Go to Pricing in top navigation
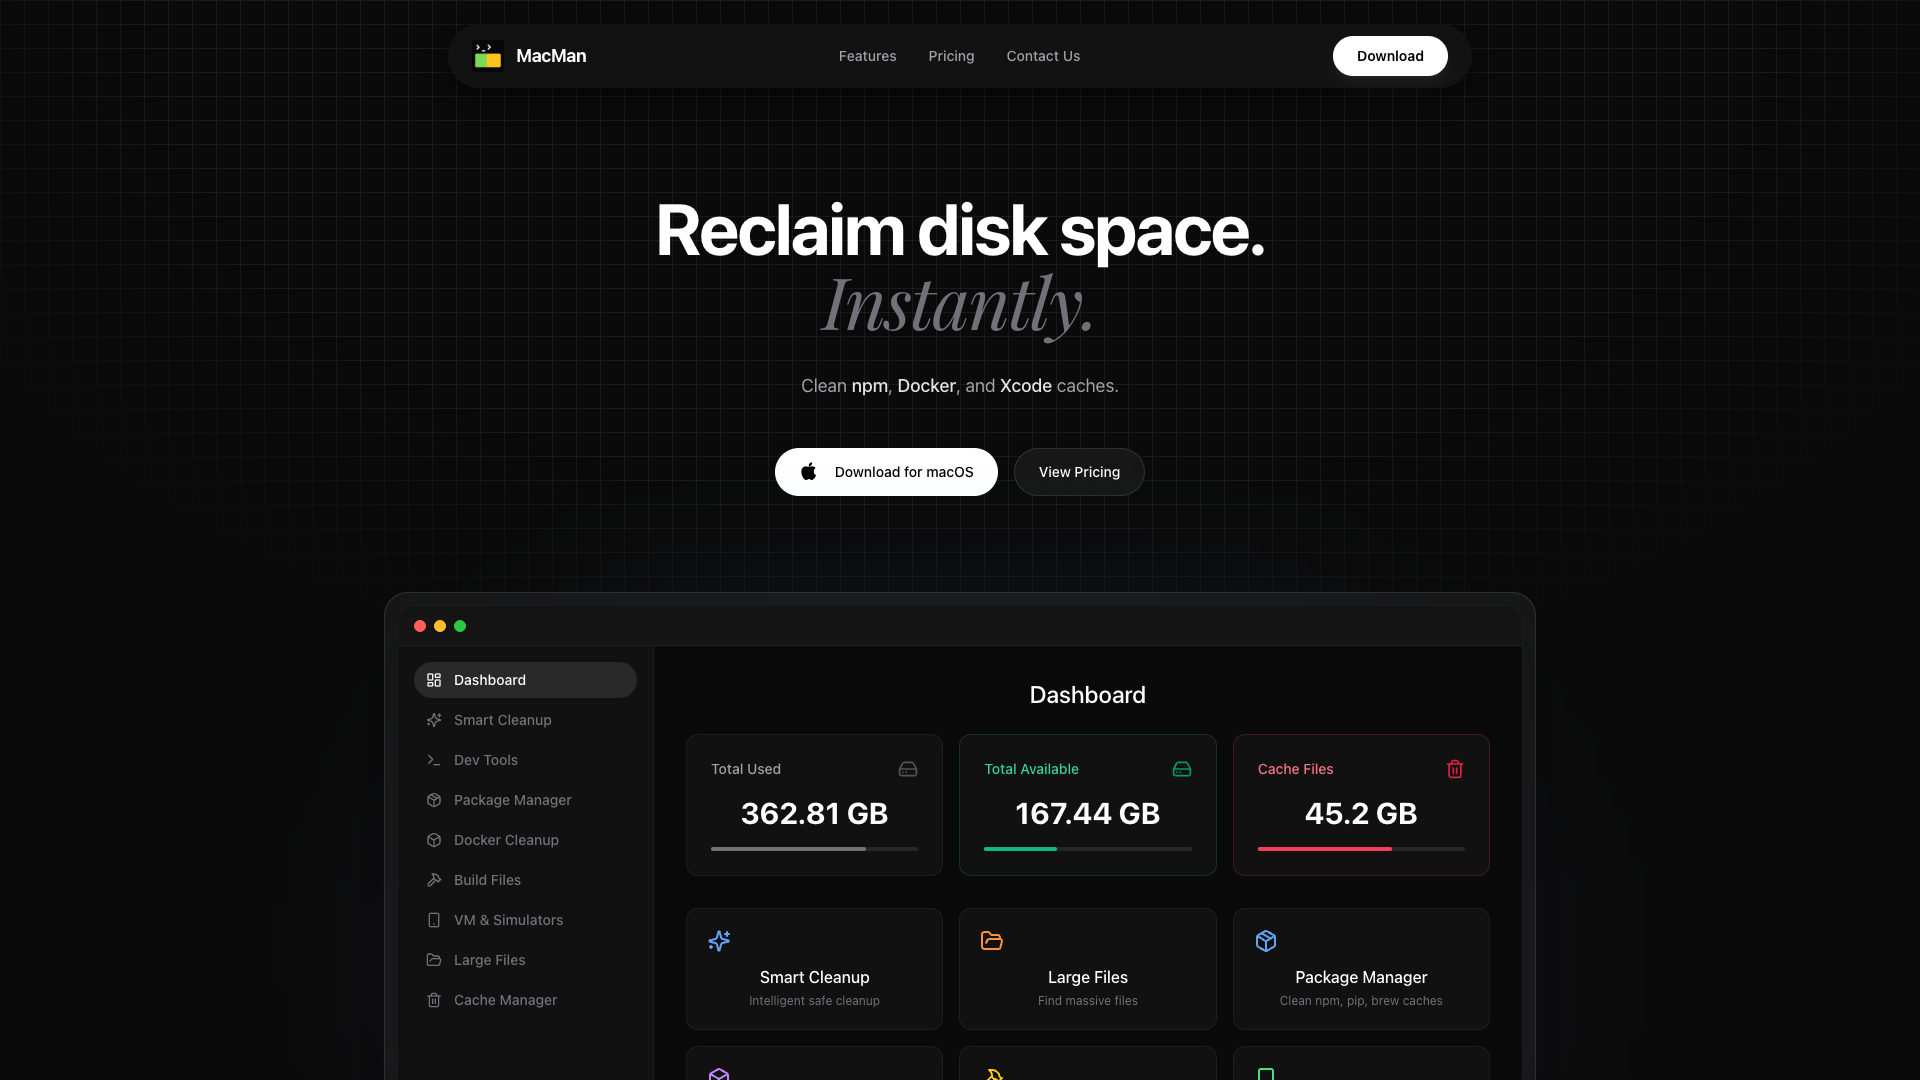Viewport: 1920px width, 1080px height. tap(951, 56)
